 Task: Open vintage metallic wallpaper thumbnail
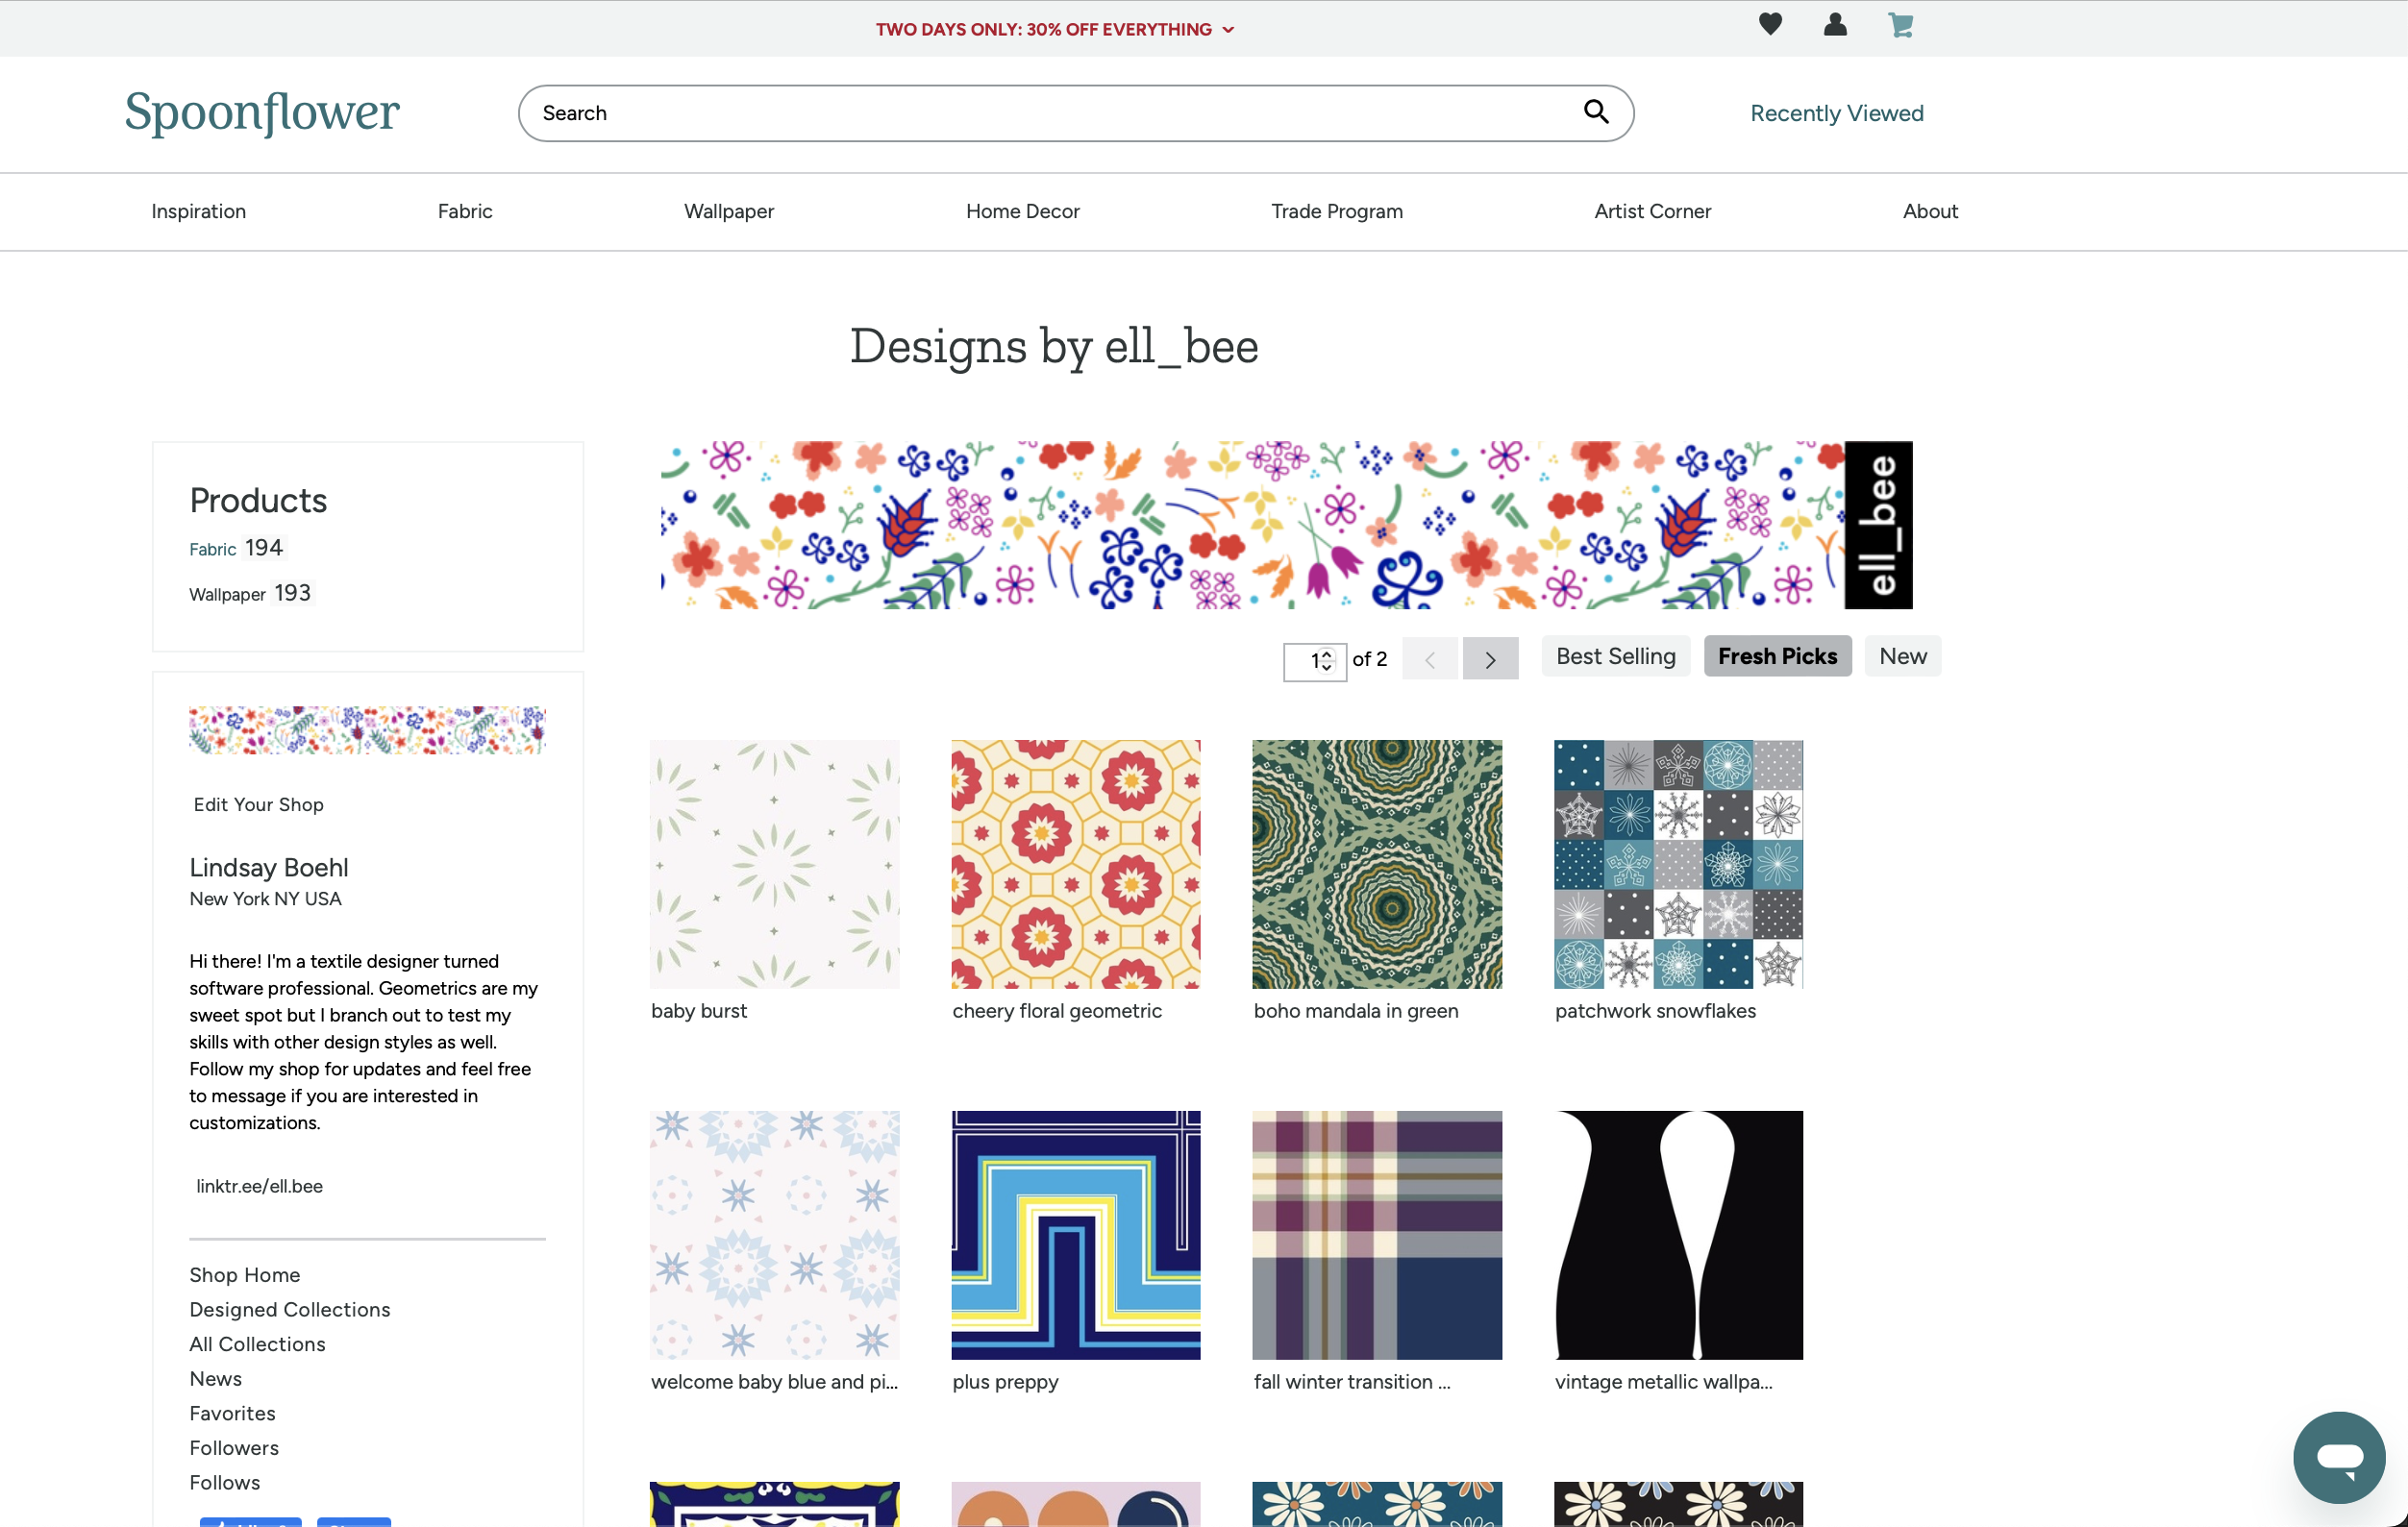pyautogui.click(x=1678, y=1235)
